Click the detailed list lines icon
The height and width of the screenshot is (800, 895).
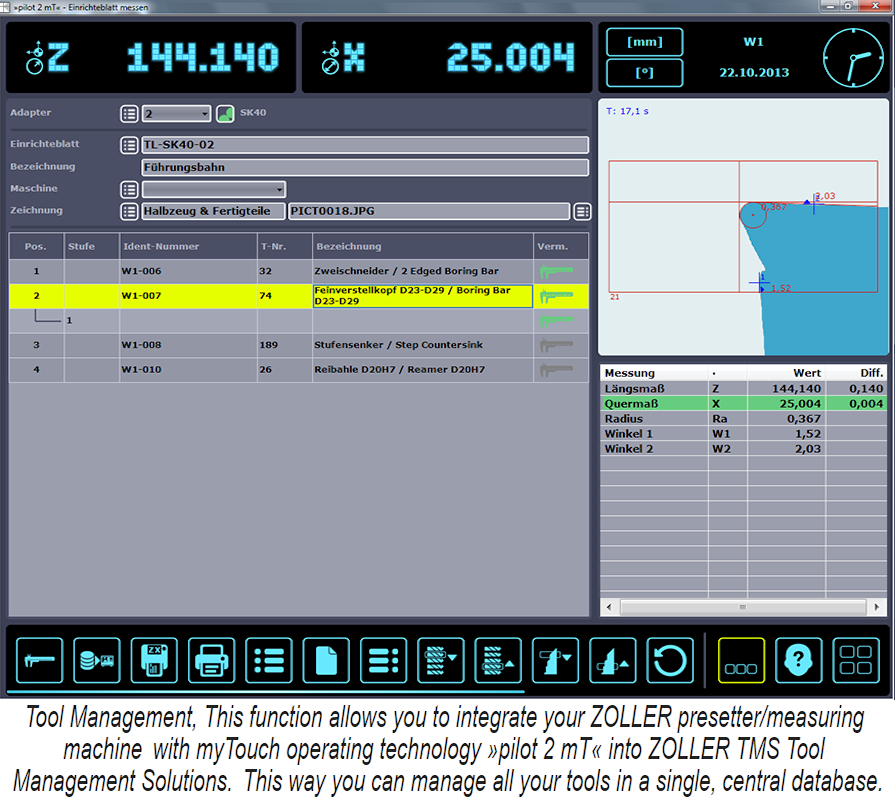click(x=384, y=660)
